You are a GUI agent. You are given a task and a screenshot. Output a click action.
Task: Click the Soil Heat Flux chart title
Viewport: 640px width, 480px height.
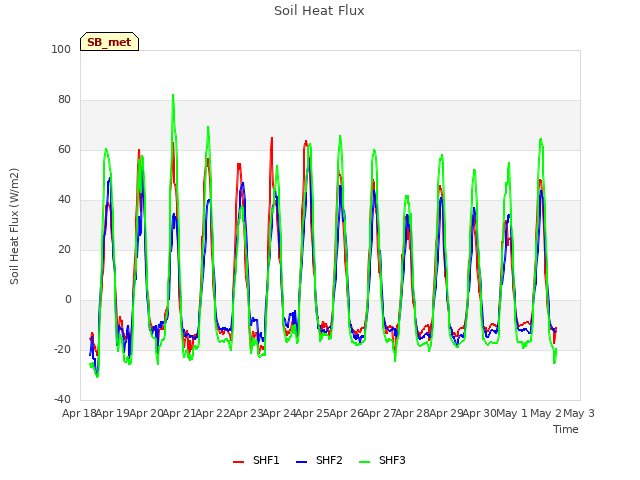point(319,11)
